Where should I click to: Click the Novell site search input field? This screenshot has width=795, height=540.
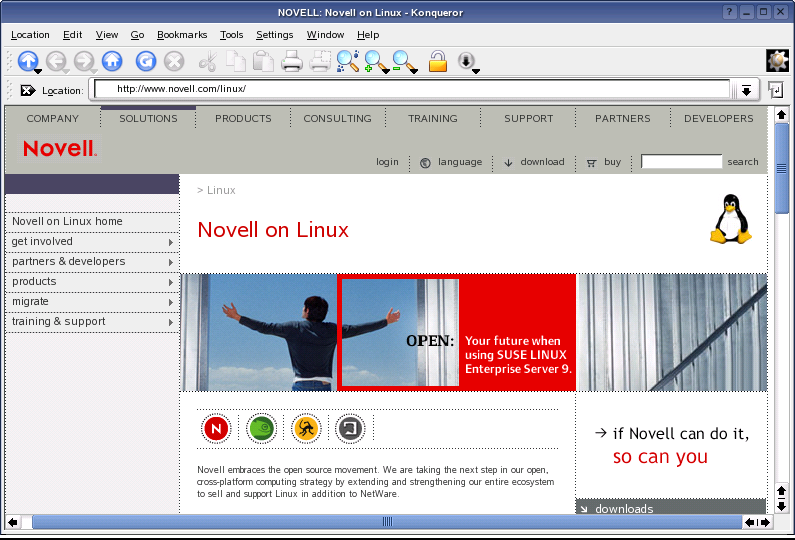681,162
